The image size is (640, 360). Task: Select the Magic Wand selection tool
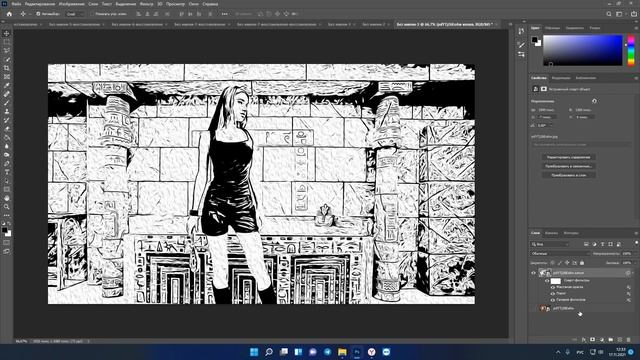coord(7,59)
